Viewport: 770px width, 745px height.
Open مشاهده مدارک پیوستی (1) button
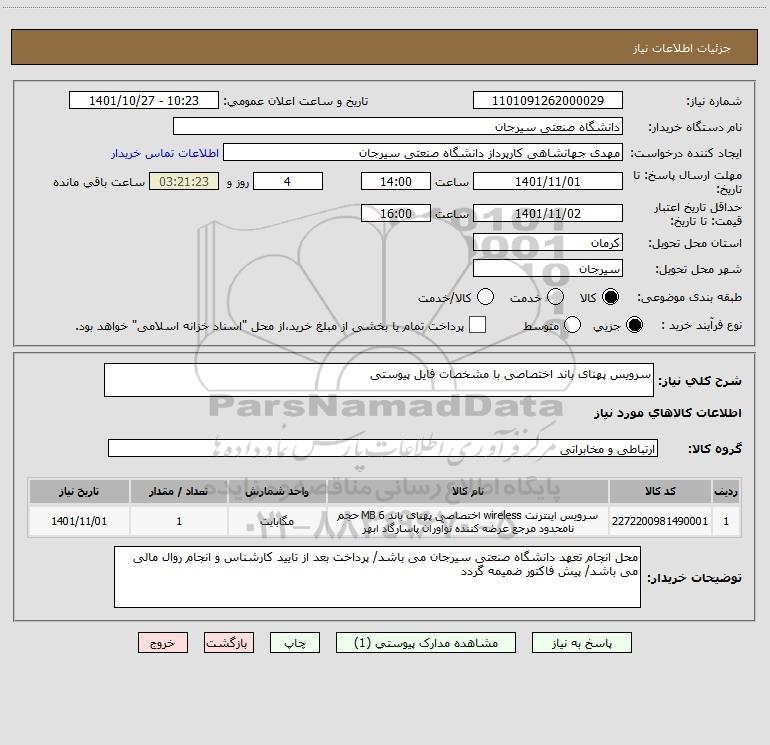426,643
